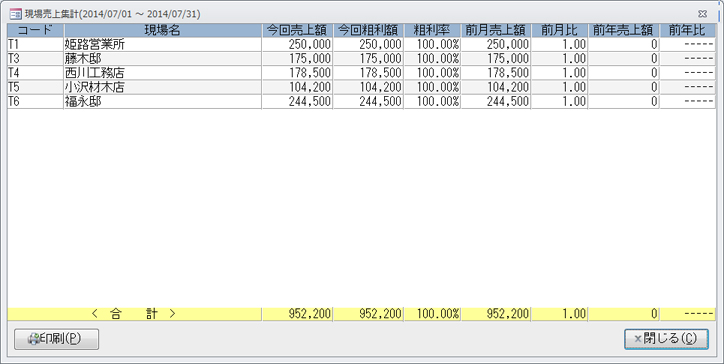The image size is (724, 364).
Task: Click total 前月売上額 952,200
Action: (496, 314)
